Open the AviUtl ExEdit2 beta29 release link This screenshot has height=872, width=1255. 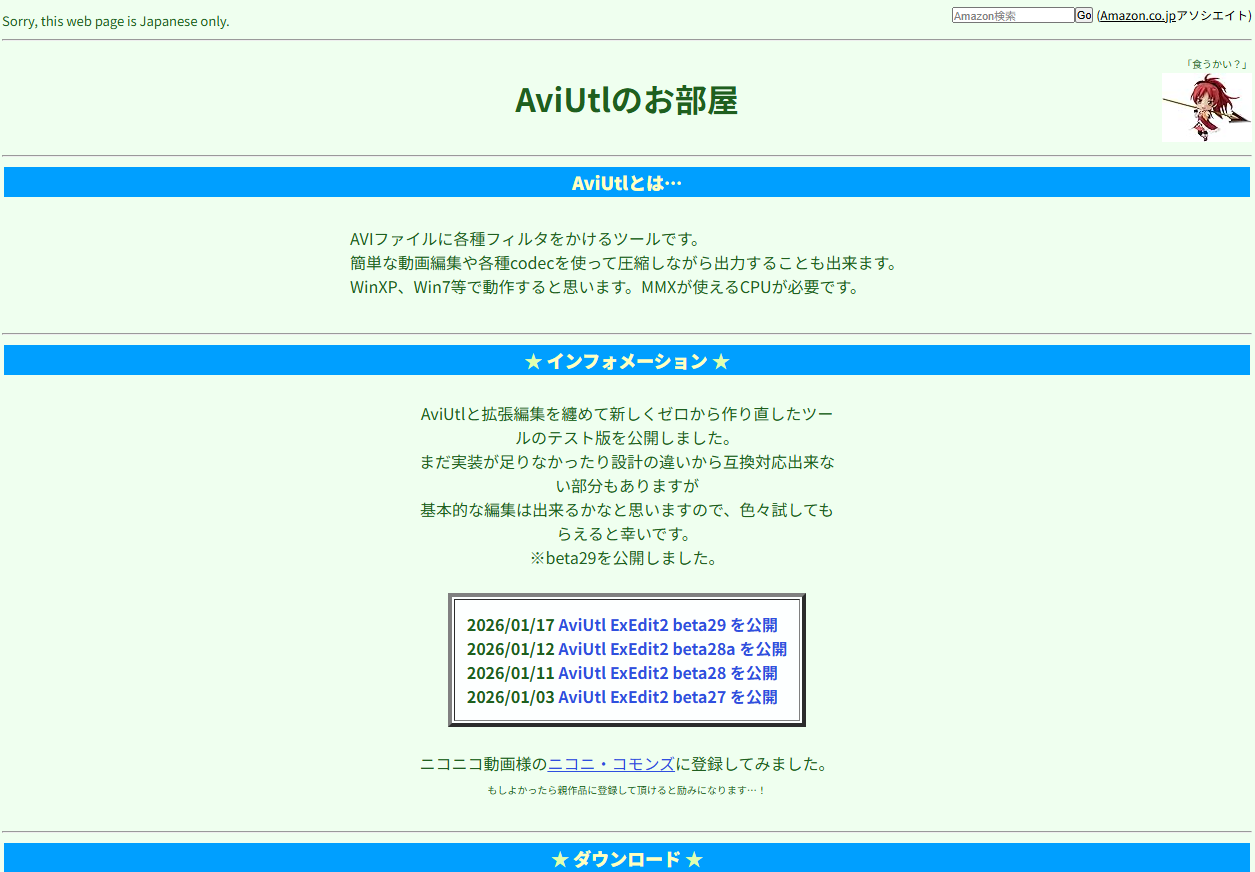pyautogui.click(x=667, y=625)
